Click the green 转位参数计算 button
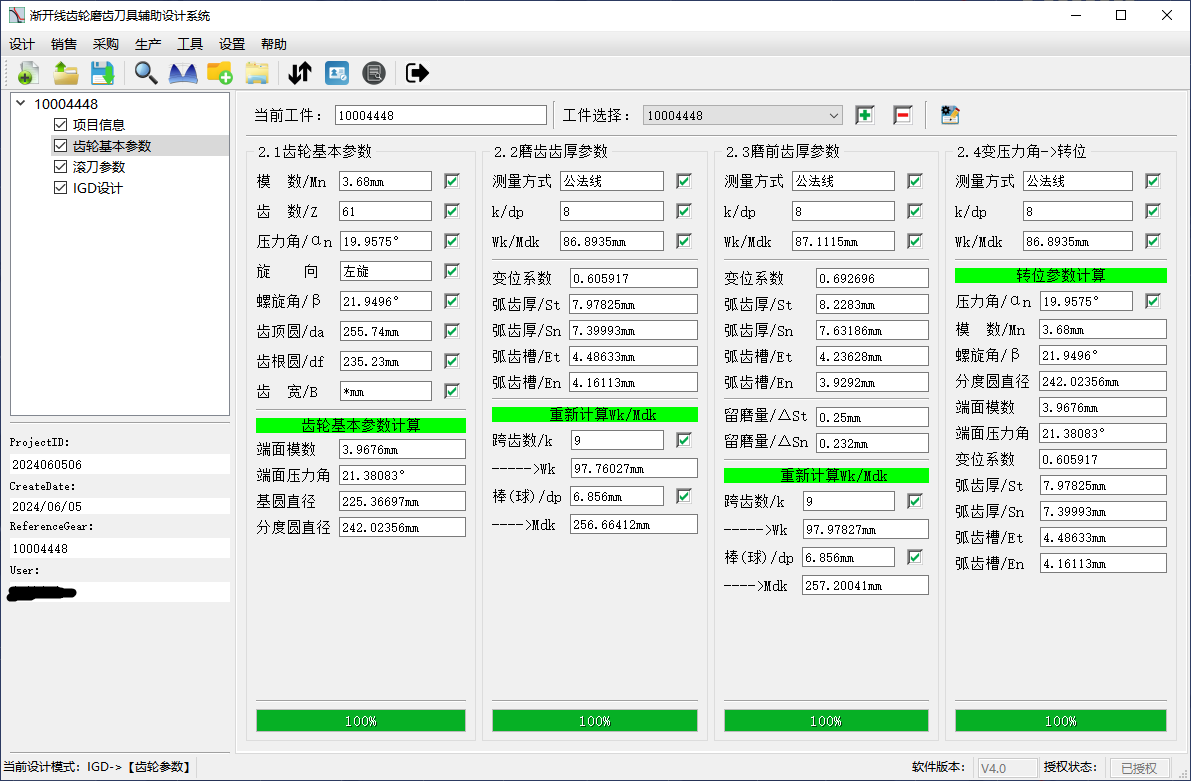1191x781 pixels. (x=1060, y=275)
